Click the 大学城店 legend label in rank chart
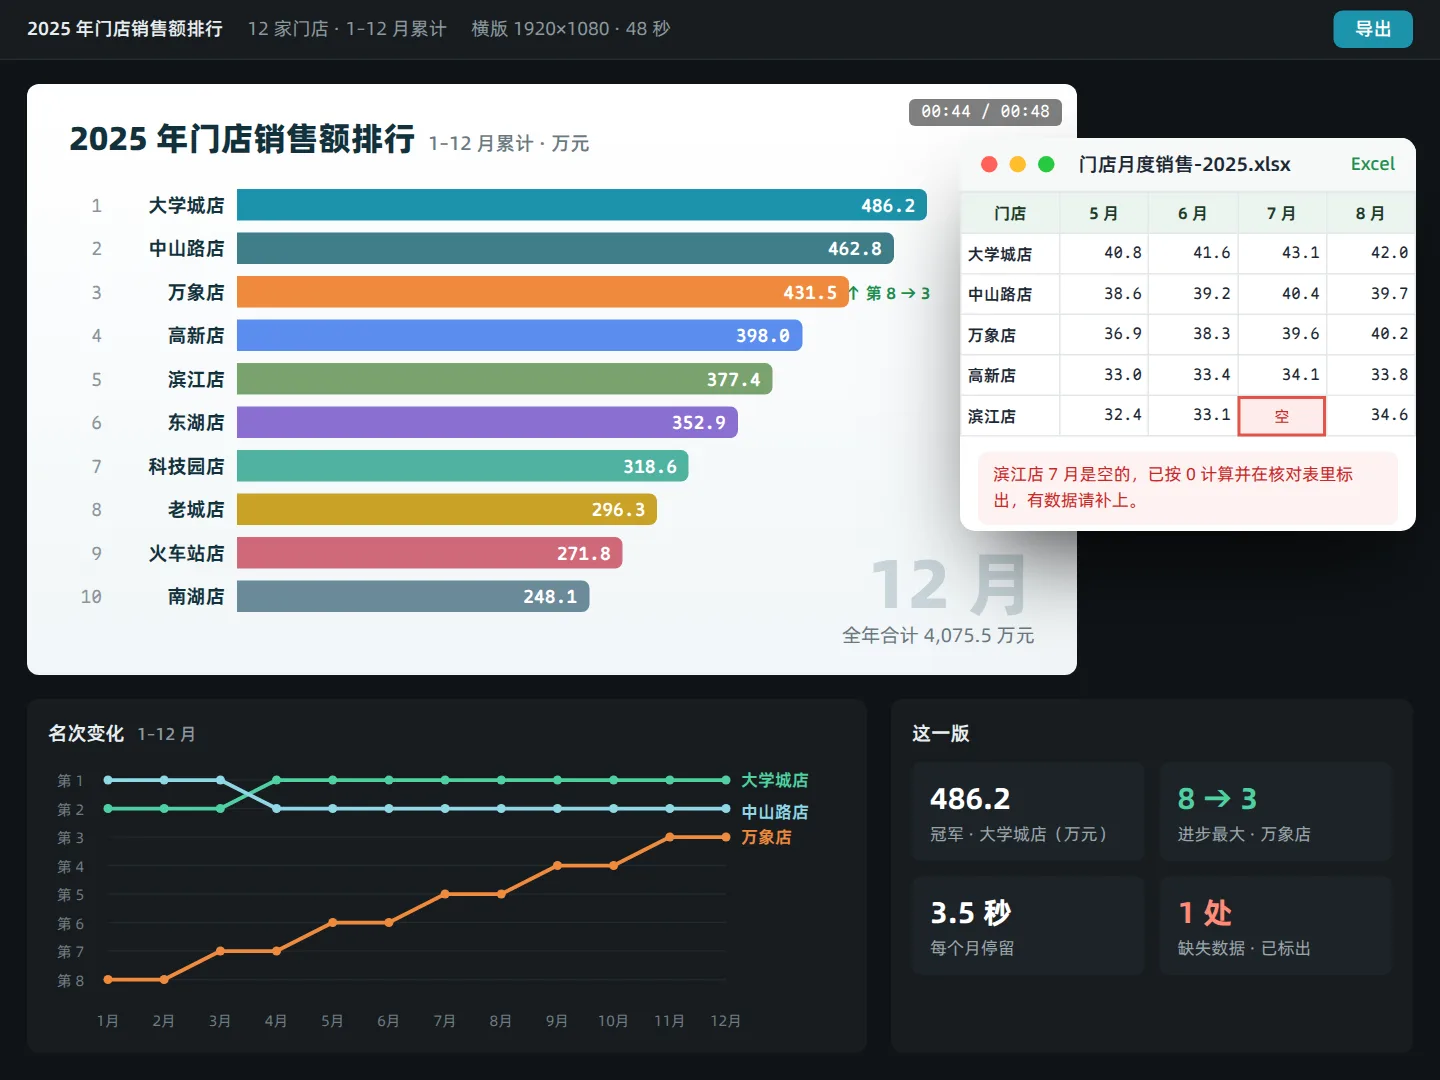The height and width of the screenshot is (1080, 1440). tap(775, 780)
